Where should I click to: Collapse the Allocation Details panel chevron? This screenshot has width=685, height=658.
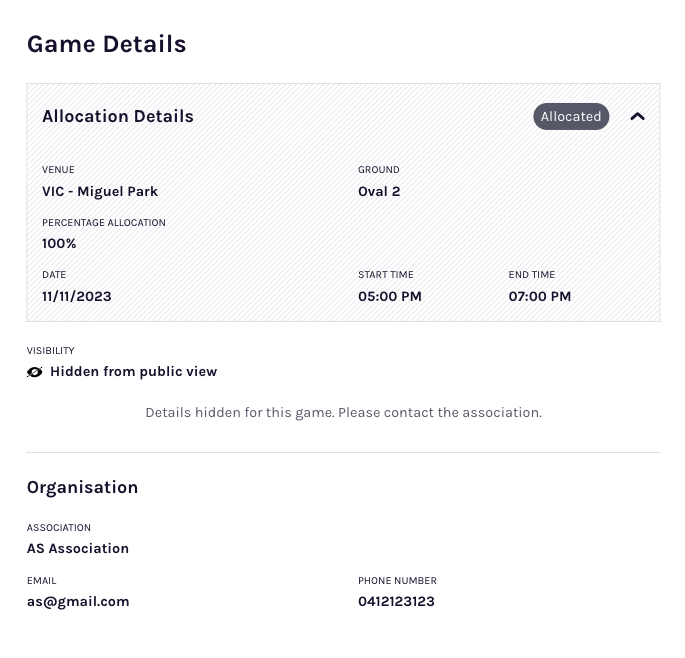637,117
